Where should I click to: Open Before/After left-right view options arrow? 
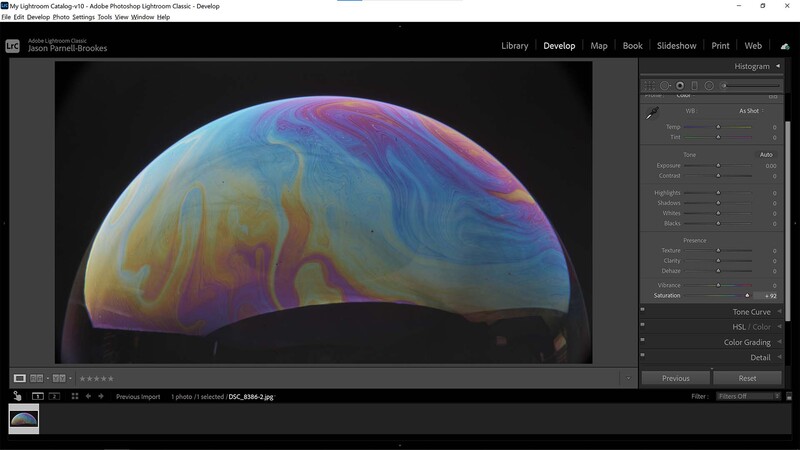point(47,379)
